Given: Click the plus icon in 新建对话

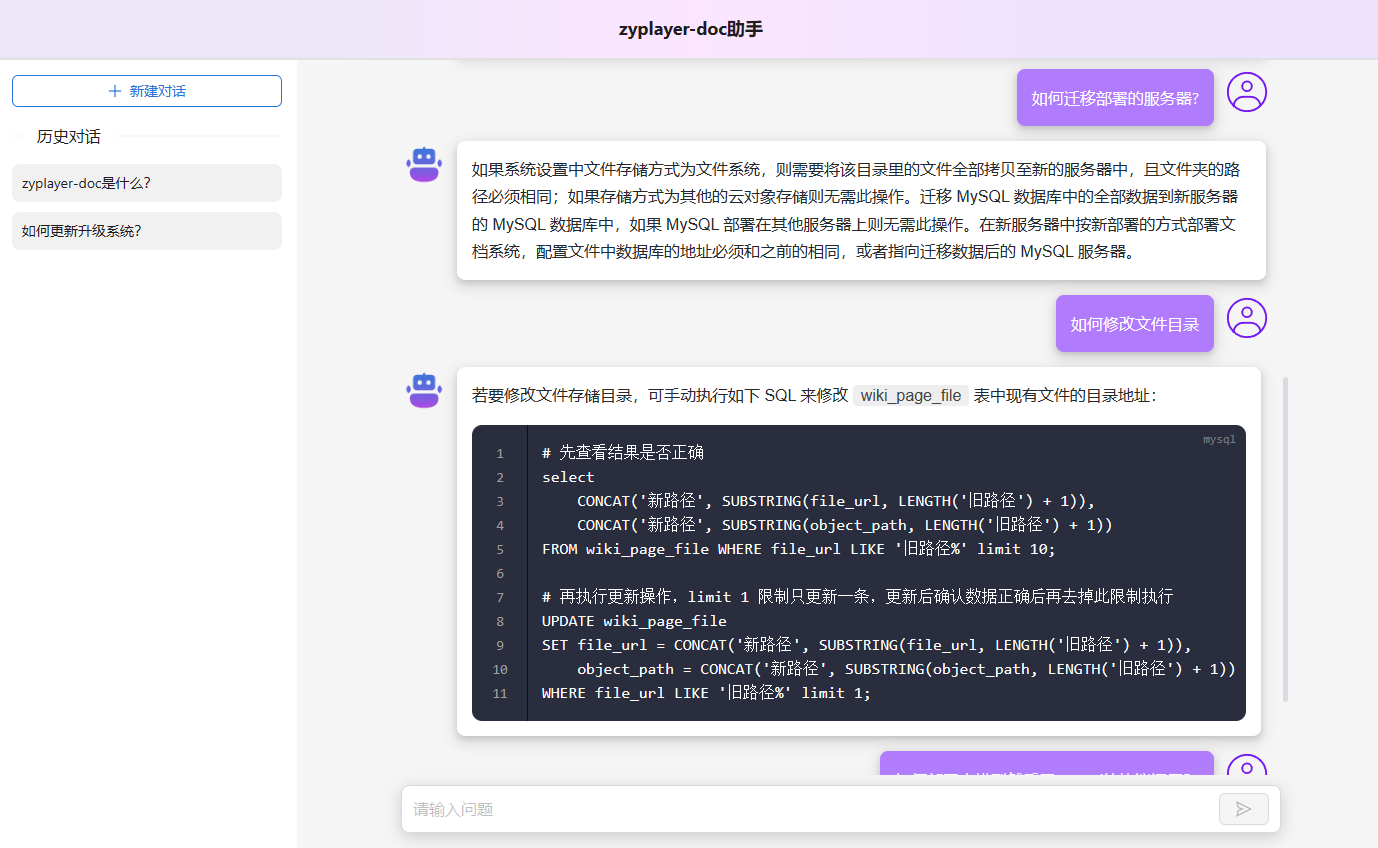Looking at the screenshot, I should pos(115,91).
